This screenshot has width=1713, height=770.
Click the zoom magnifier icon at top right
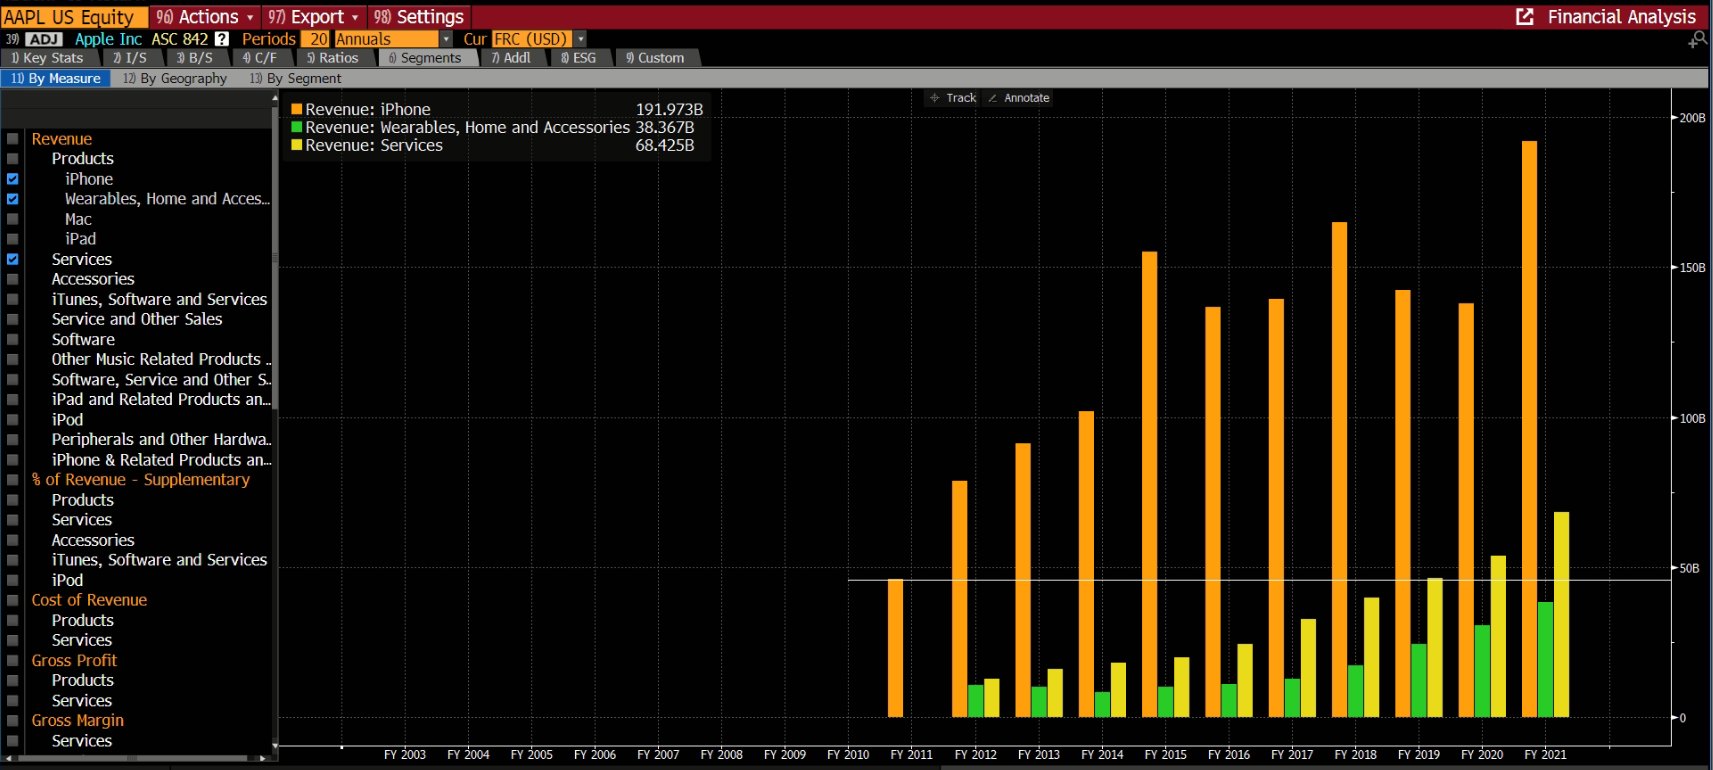click(1697, 40)
